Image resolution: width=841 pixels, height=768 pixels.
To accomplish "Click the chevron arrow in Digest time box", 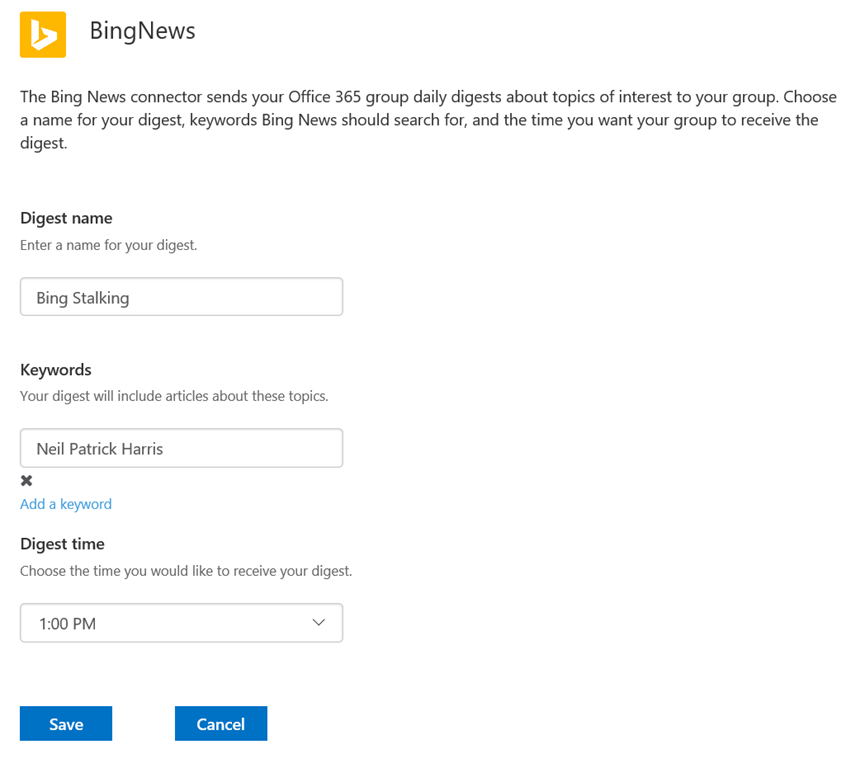I will pyautogui.click(x=319, y=623).
